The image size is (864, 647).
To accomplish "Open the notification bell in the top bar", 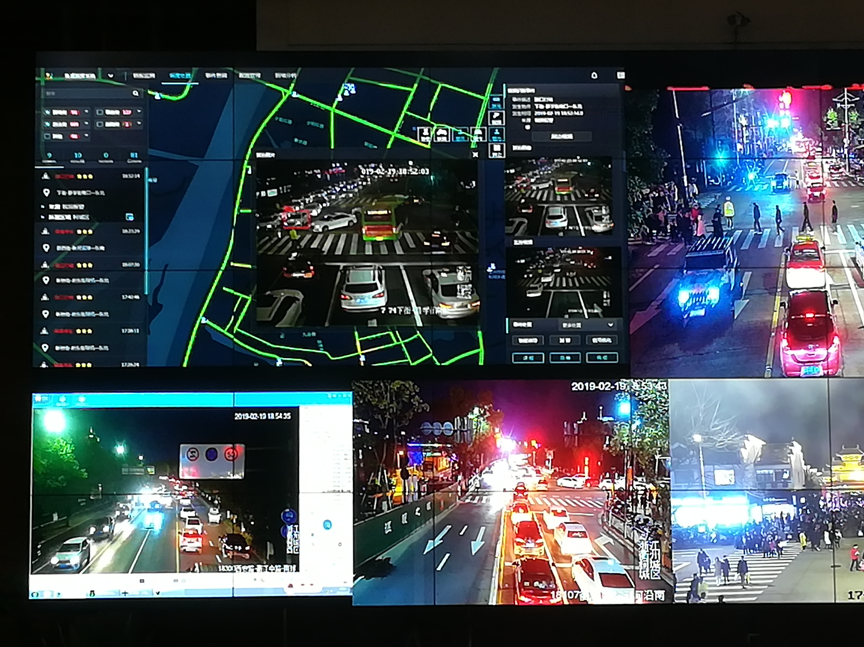I will click(594, 75).
